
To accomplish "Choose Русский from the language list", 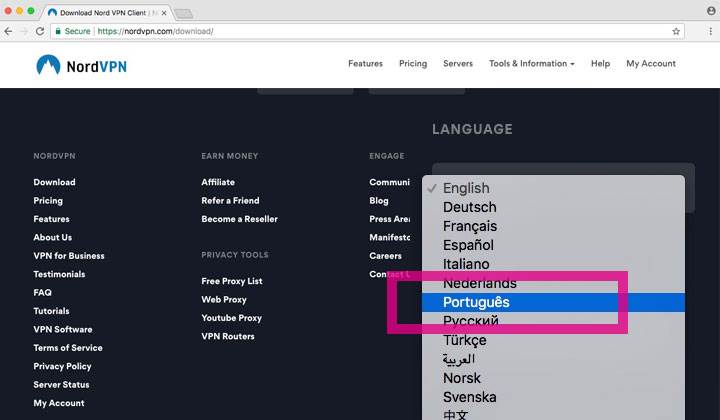I will tap(553, 321).
